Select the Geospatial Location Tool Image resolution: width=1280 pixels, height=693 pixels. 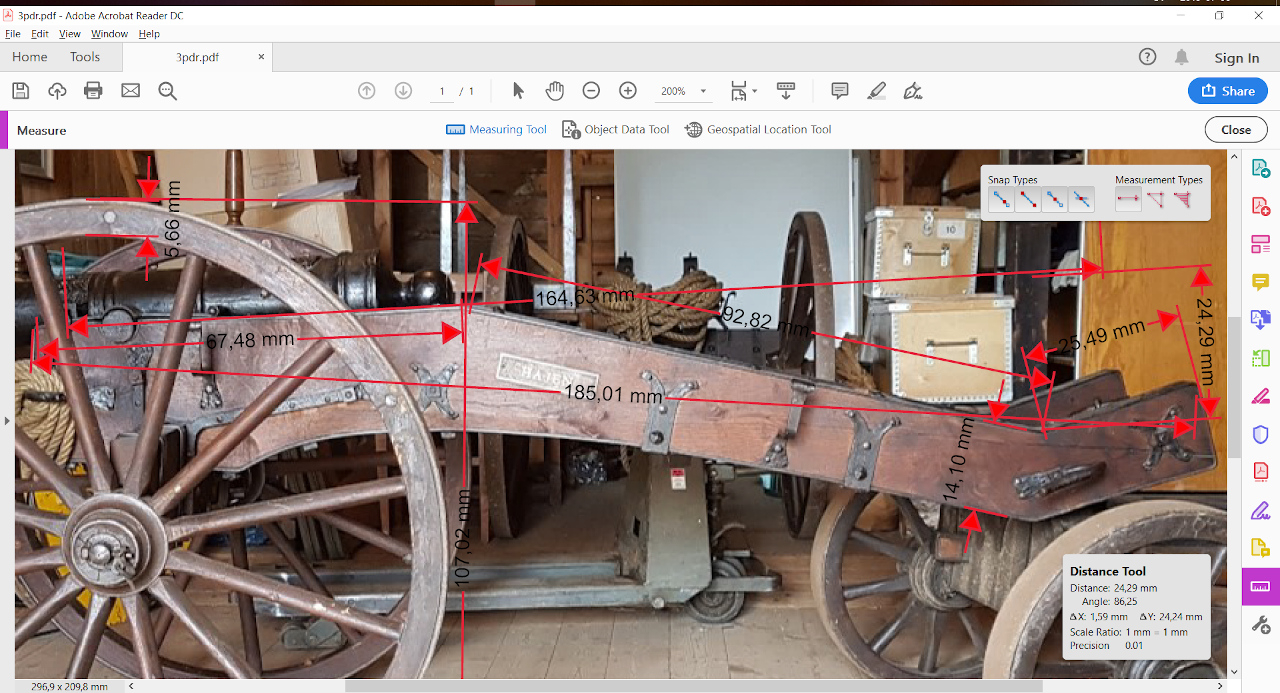[758, 130]
